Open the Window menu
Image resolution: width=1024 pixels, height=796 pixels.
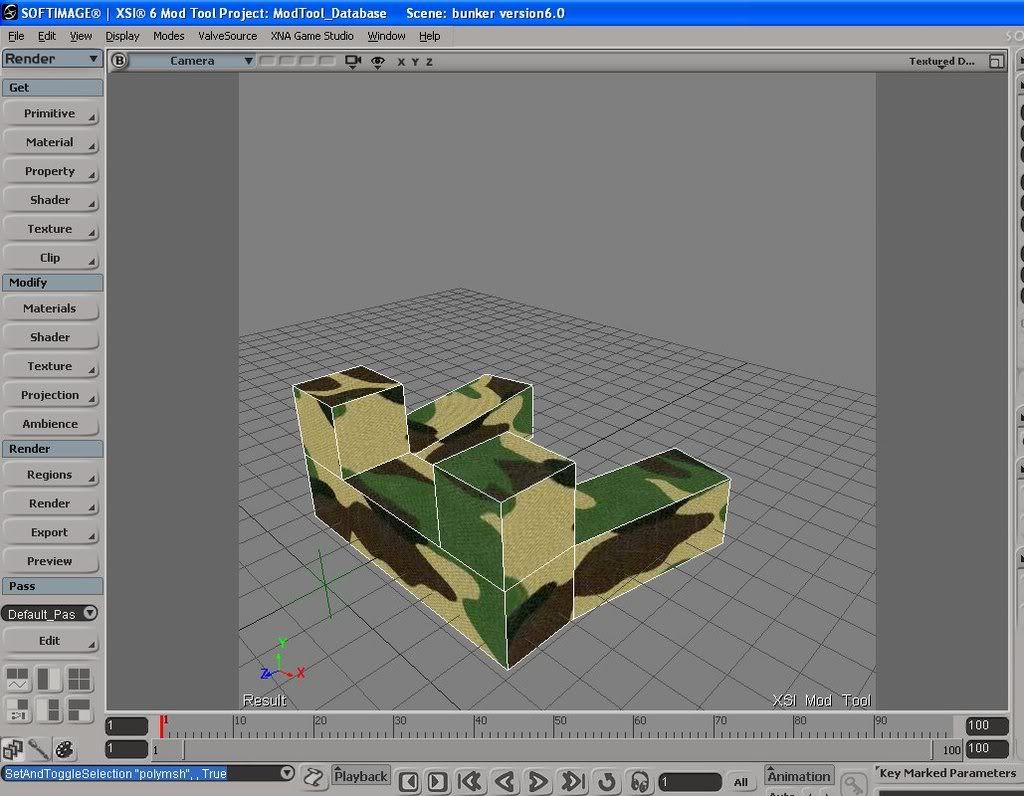(386, 36)
